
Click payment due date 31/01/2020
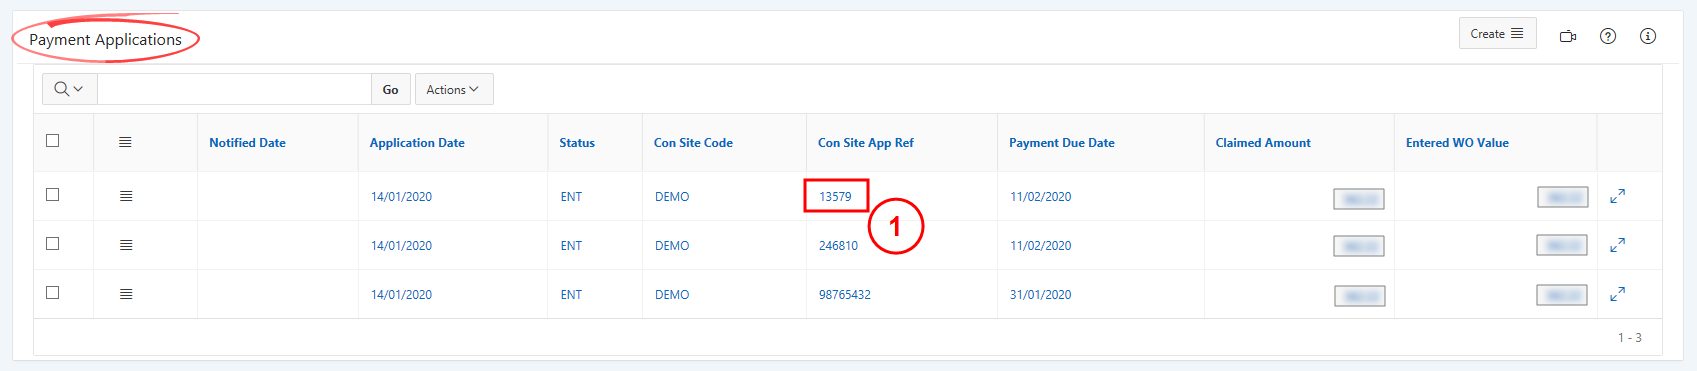point(1040,295)
